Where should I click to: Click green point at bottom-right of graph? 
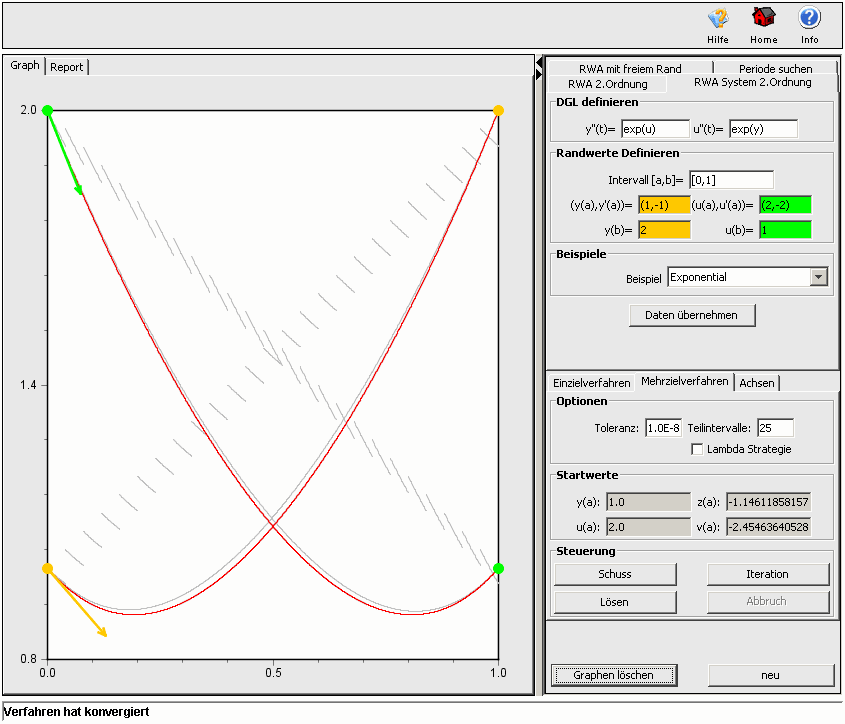[x=498, y=569]
